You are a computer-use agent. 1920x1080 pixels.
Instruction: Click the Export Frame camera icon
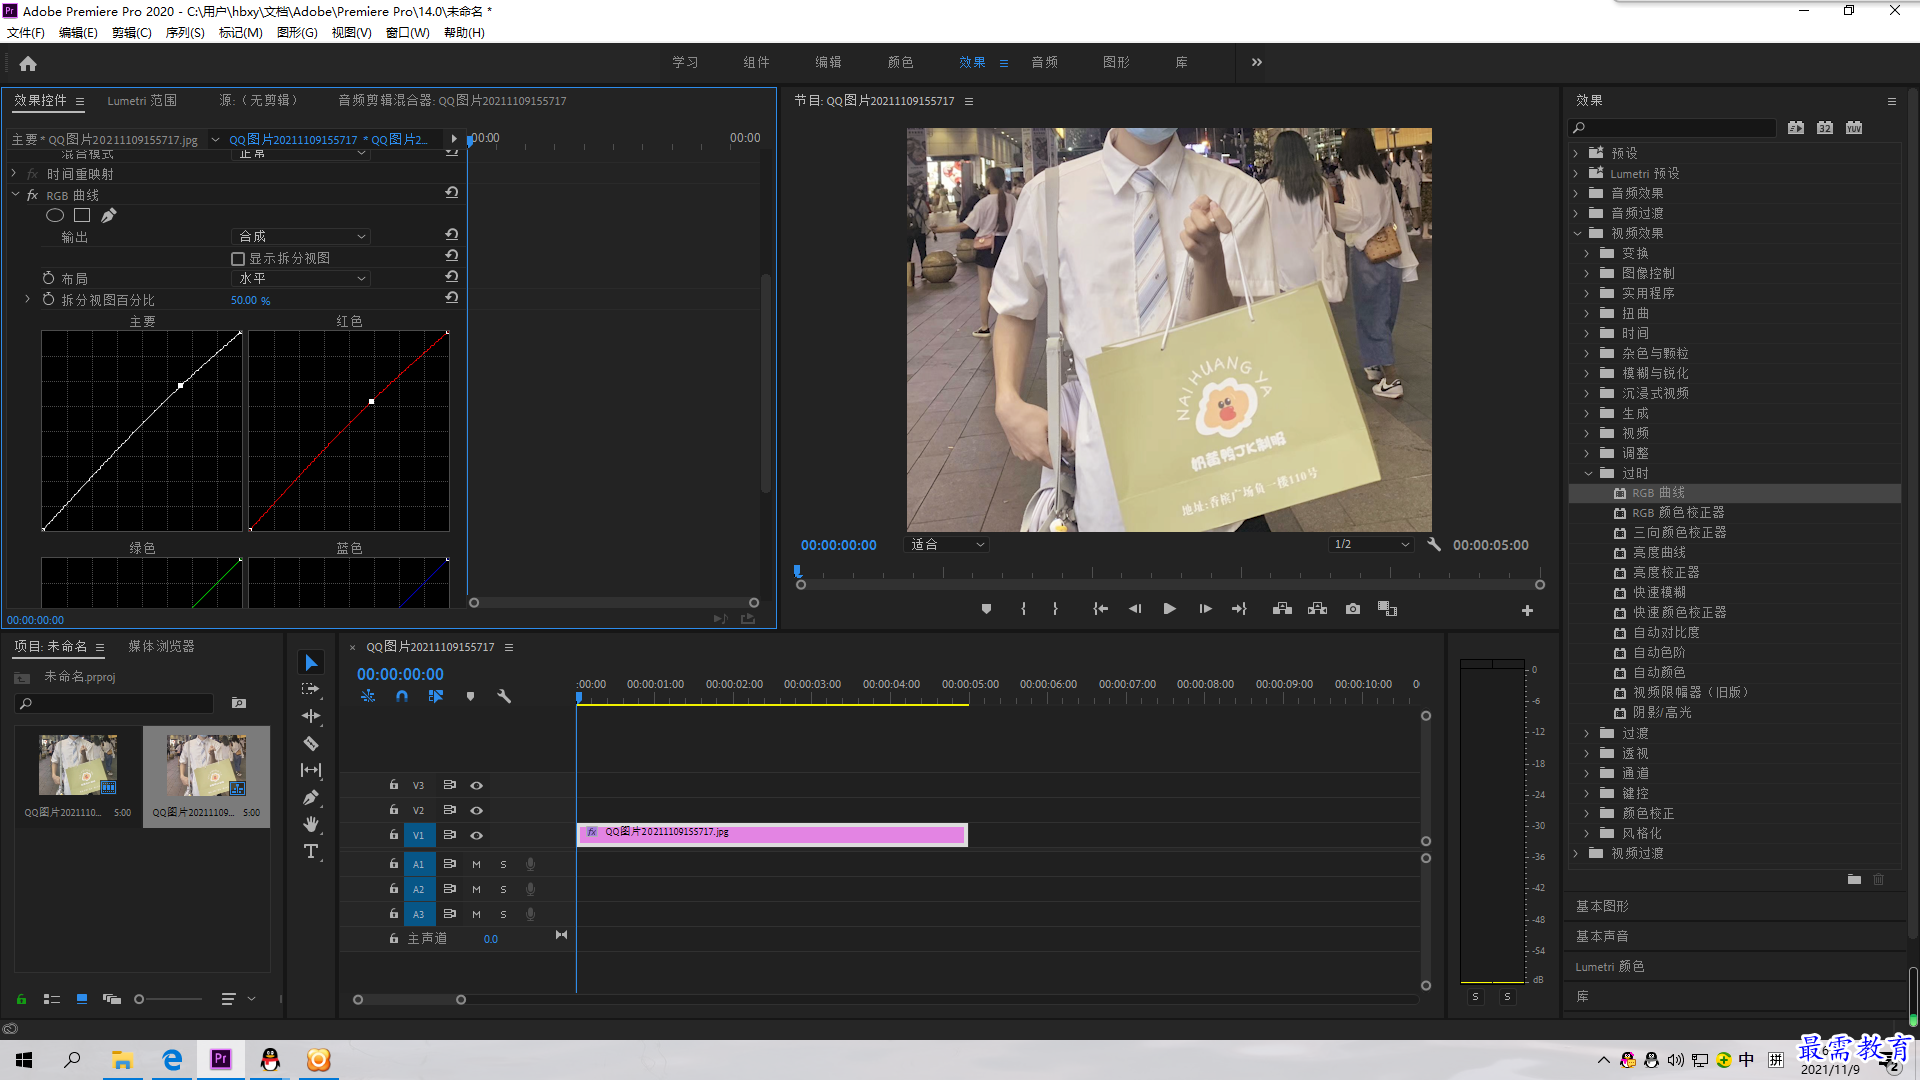point(1353,609)
